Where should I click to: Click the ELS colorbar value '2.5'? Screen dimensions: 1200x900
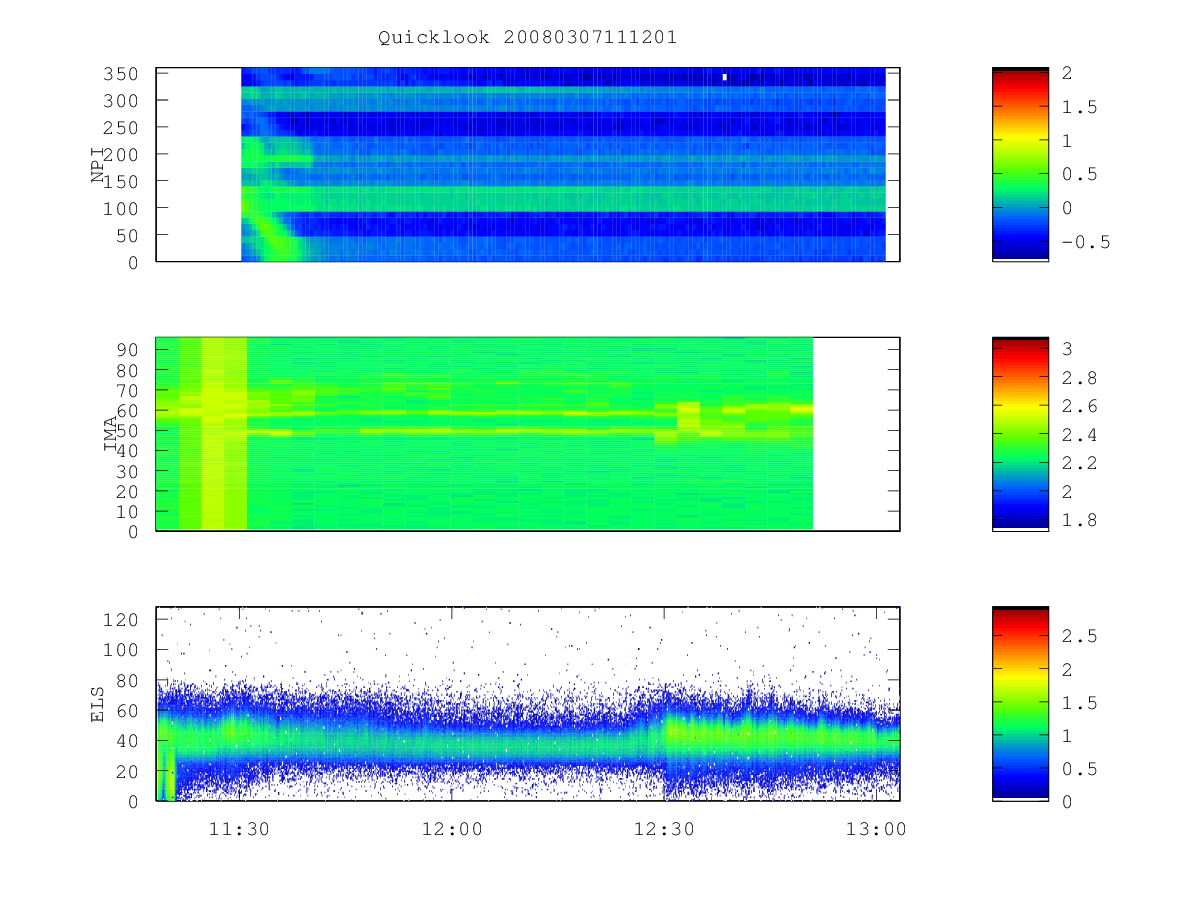(x=1079, y=635)
